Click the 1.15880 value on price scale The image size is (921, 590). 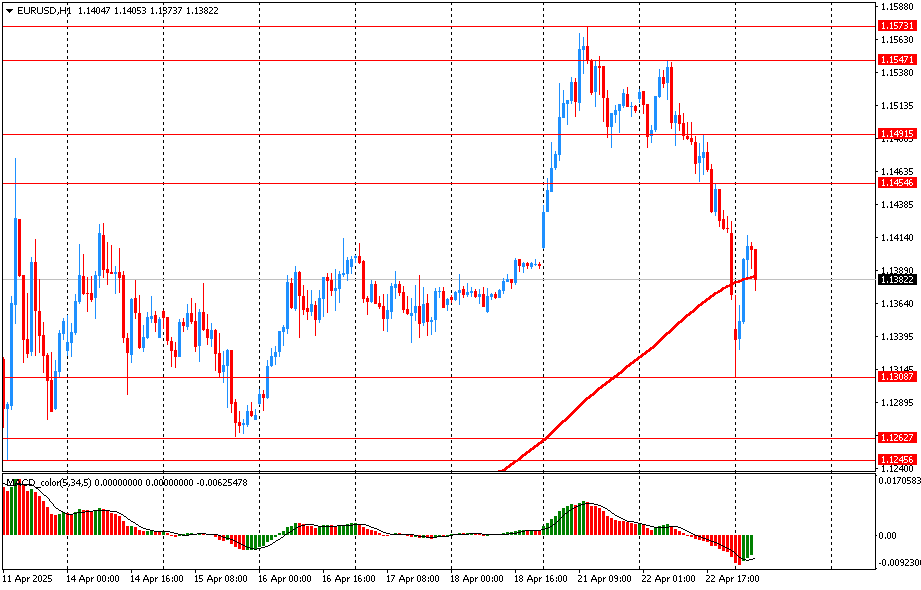tap(897, 7)
